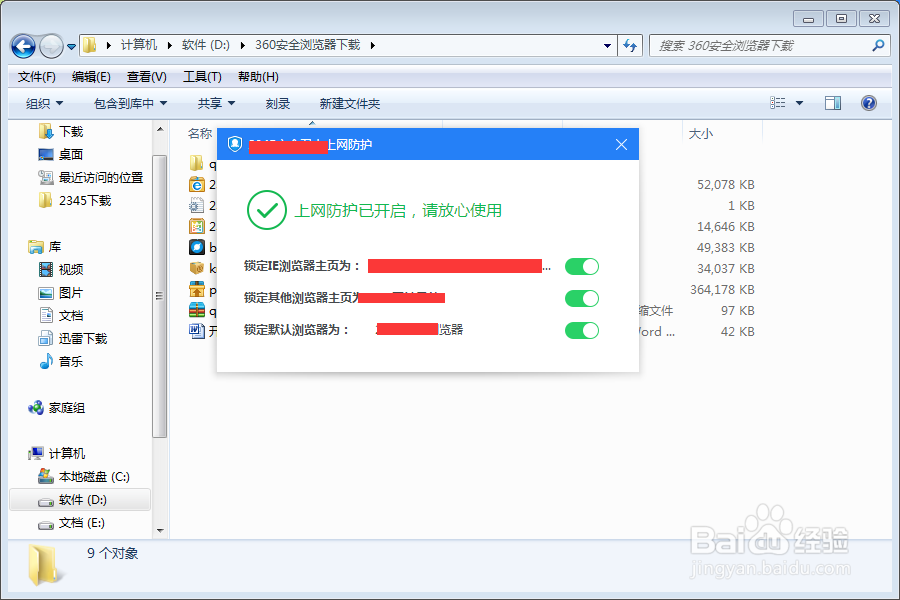Viewport: 900px width, 600px height.
Task: Click the IE-style file icon in list
Action: (x=197, y=184)
